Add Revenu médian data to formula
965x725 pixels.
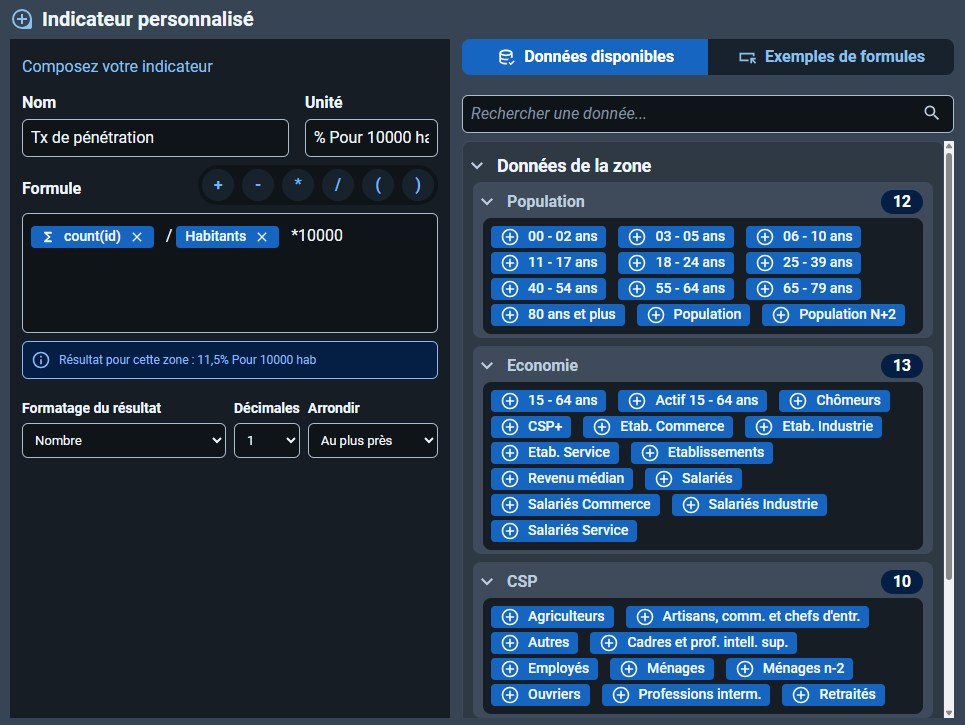pyautogui.click(x=562, y=479)
